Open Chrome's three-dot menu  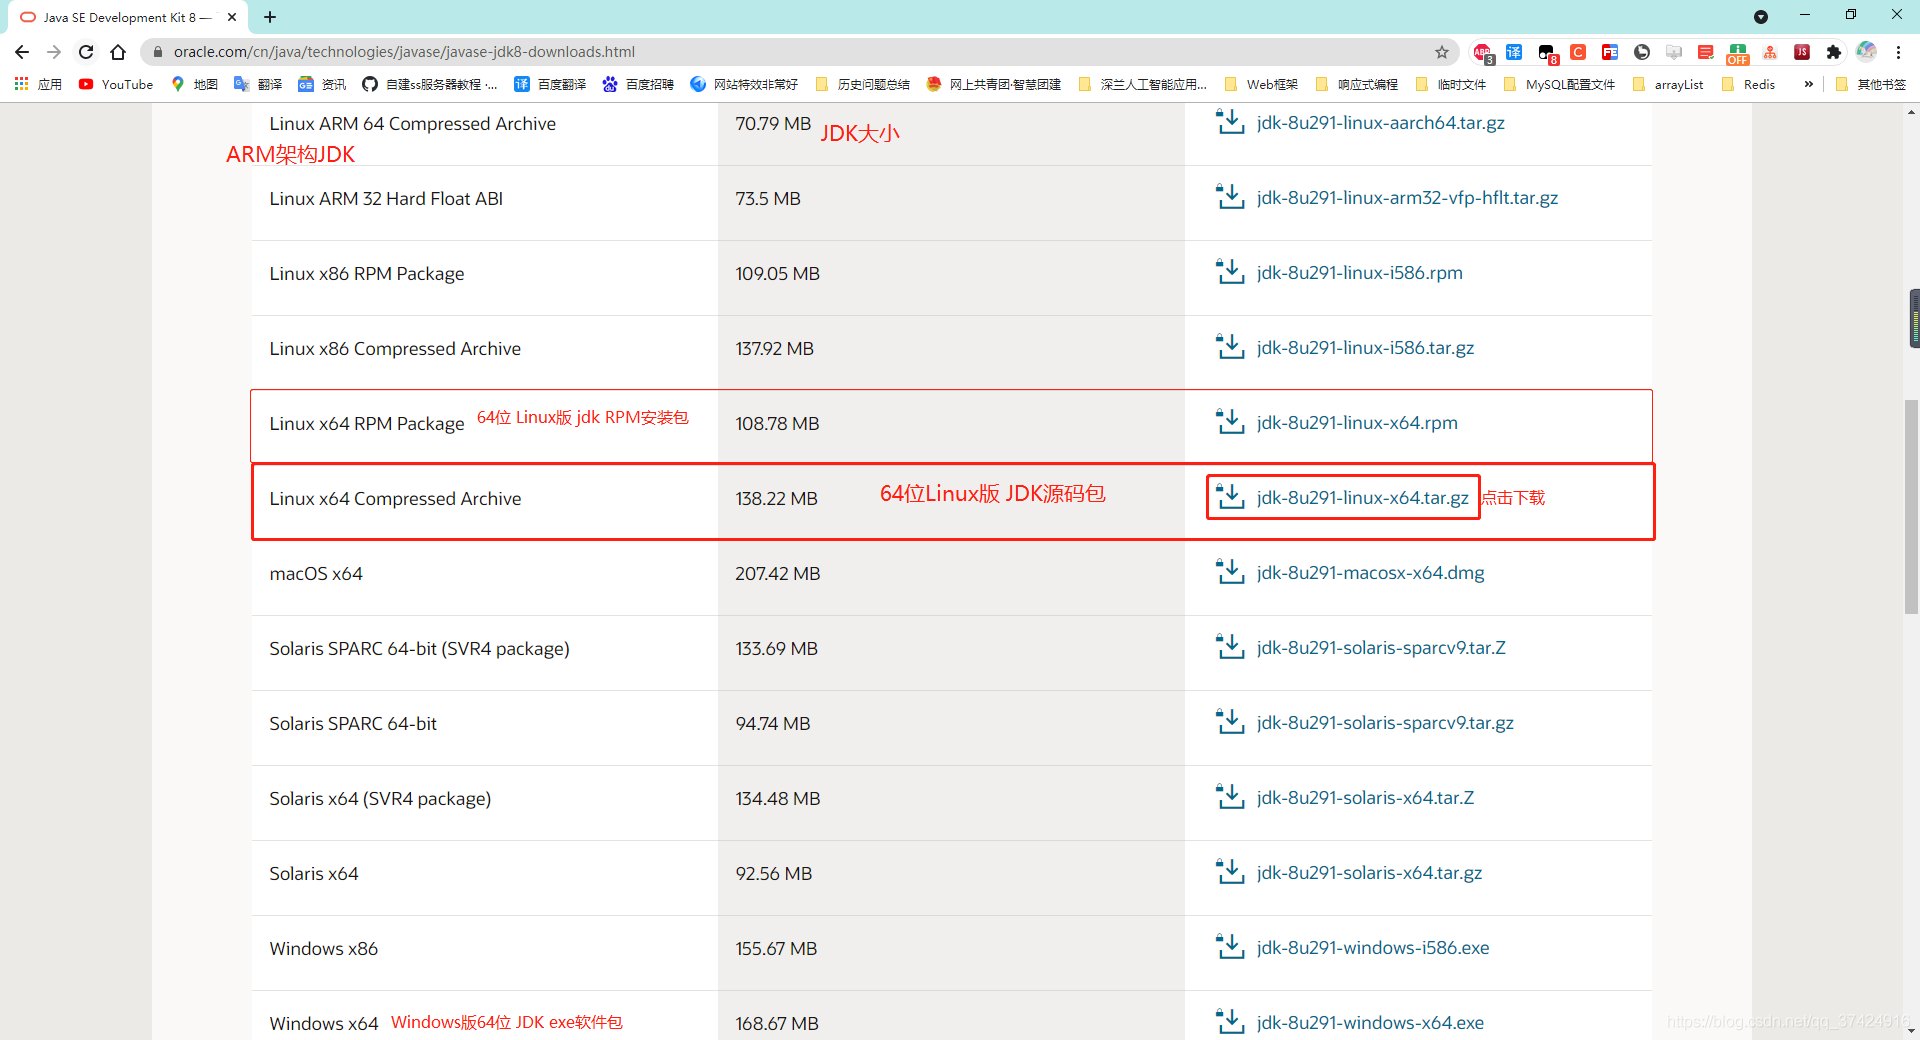tap(1898, 52)
